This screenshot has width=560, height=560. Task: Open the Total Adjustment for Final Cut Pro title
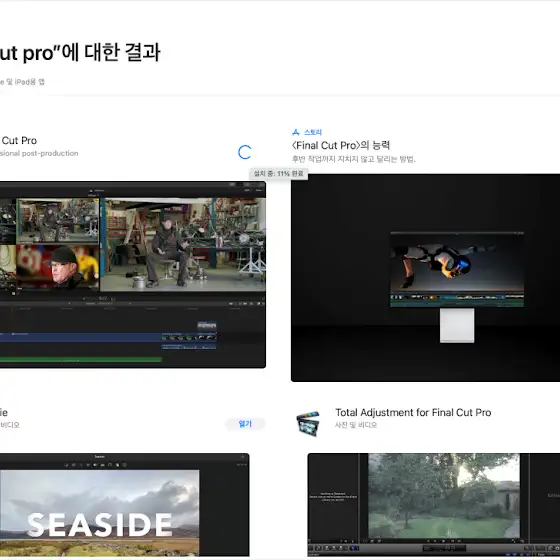pos(413,412)
